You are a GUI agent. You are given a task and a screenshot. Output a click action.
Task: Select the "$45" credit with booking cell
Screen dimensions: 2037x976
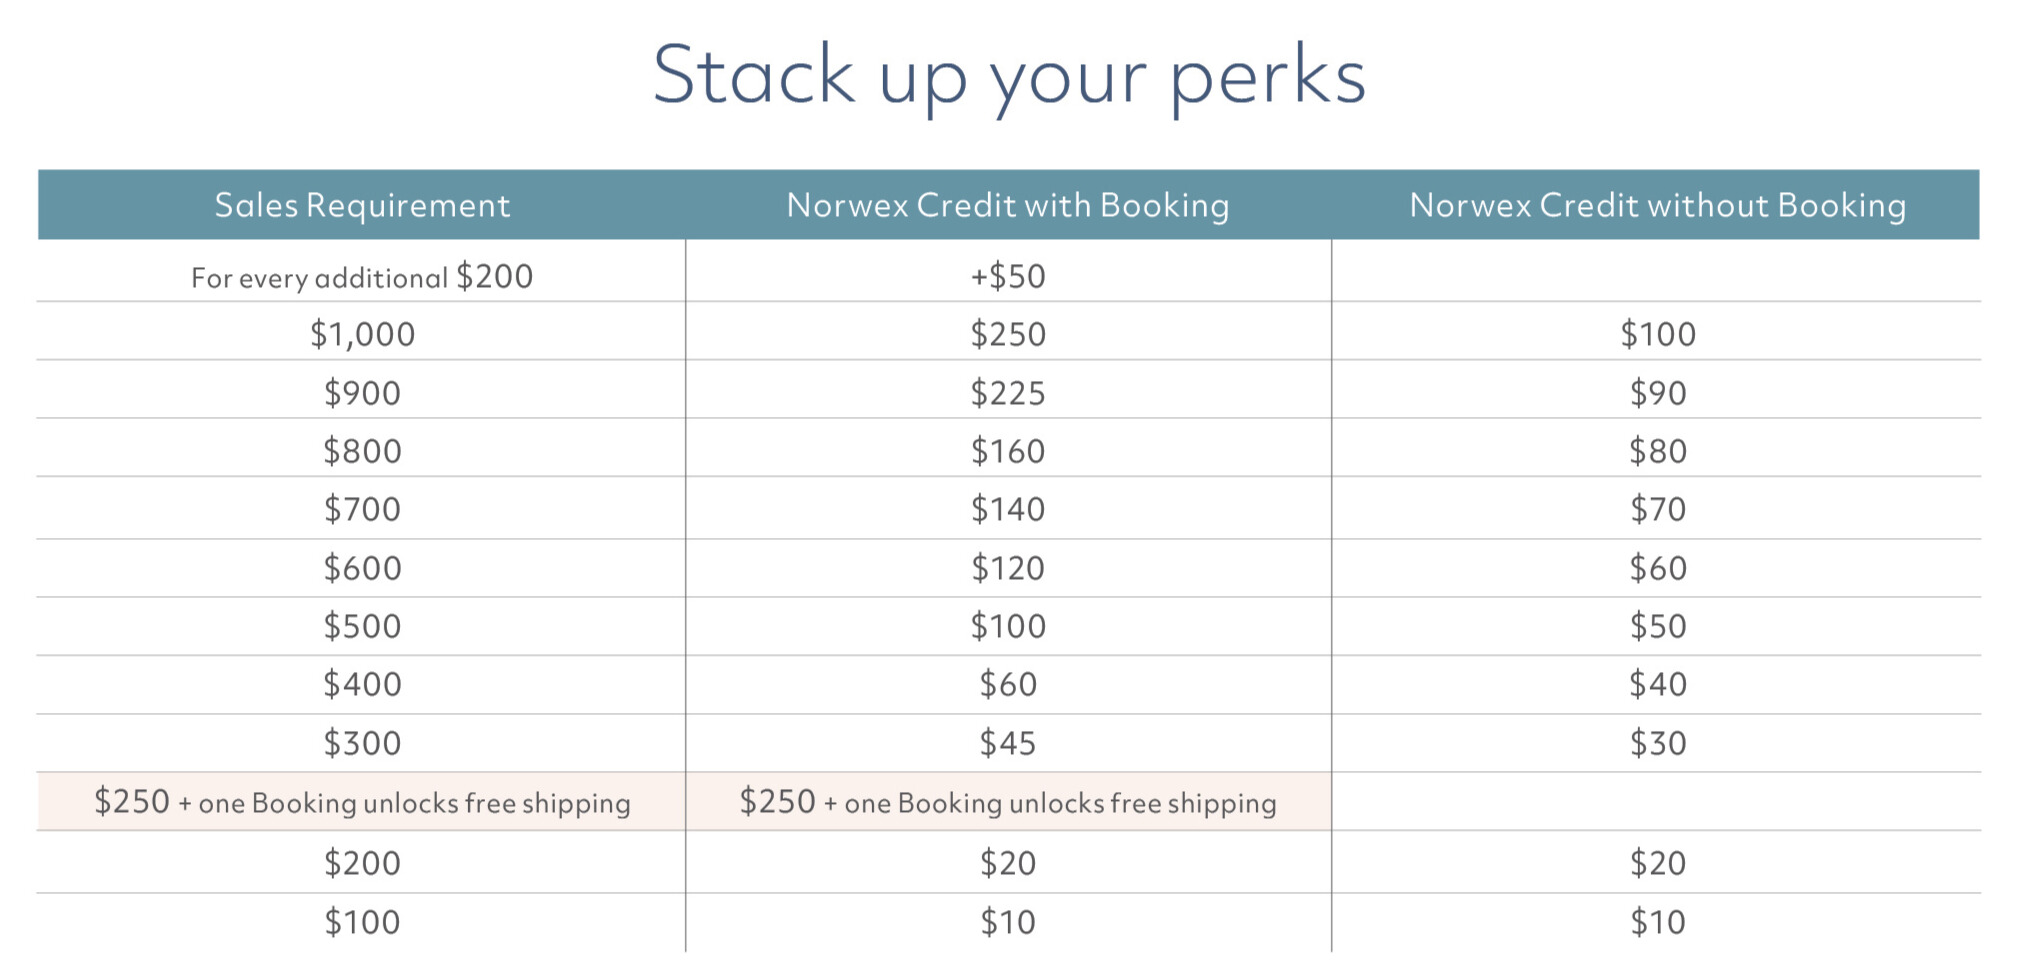click(x=1008, y=743)
